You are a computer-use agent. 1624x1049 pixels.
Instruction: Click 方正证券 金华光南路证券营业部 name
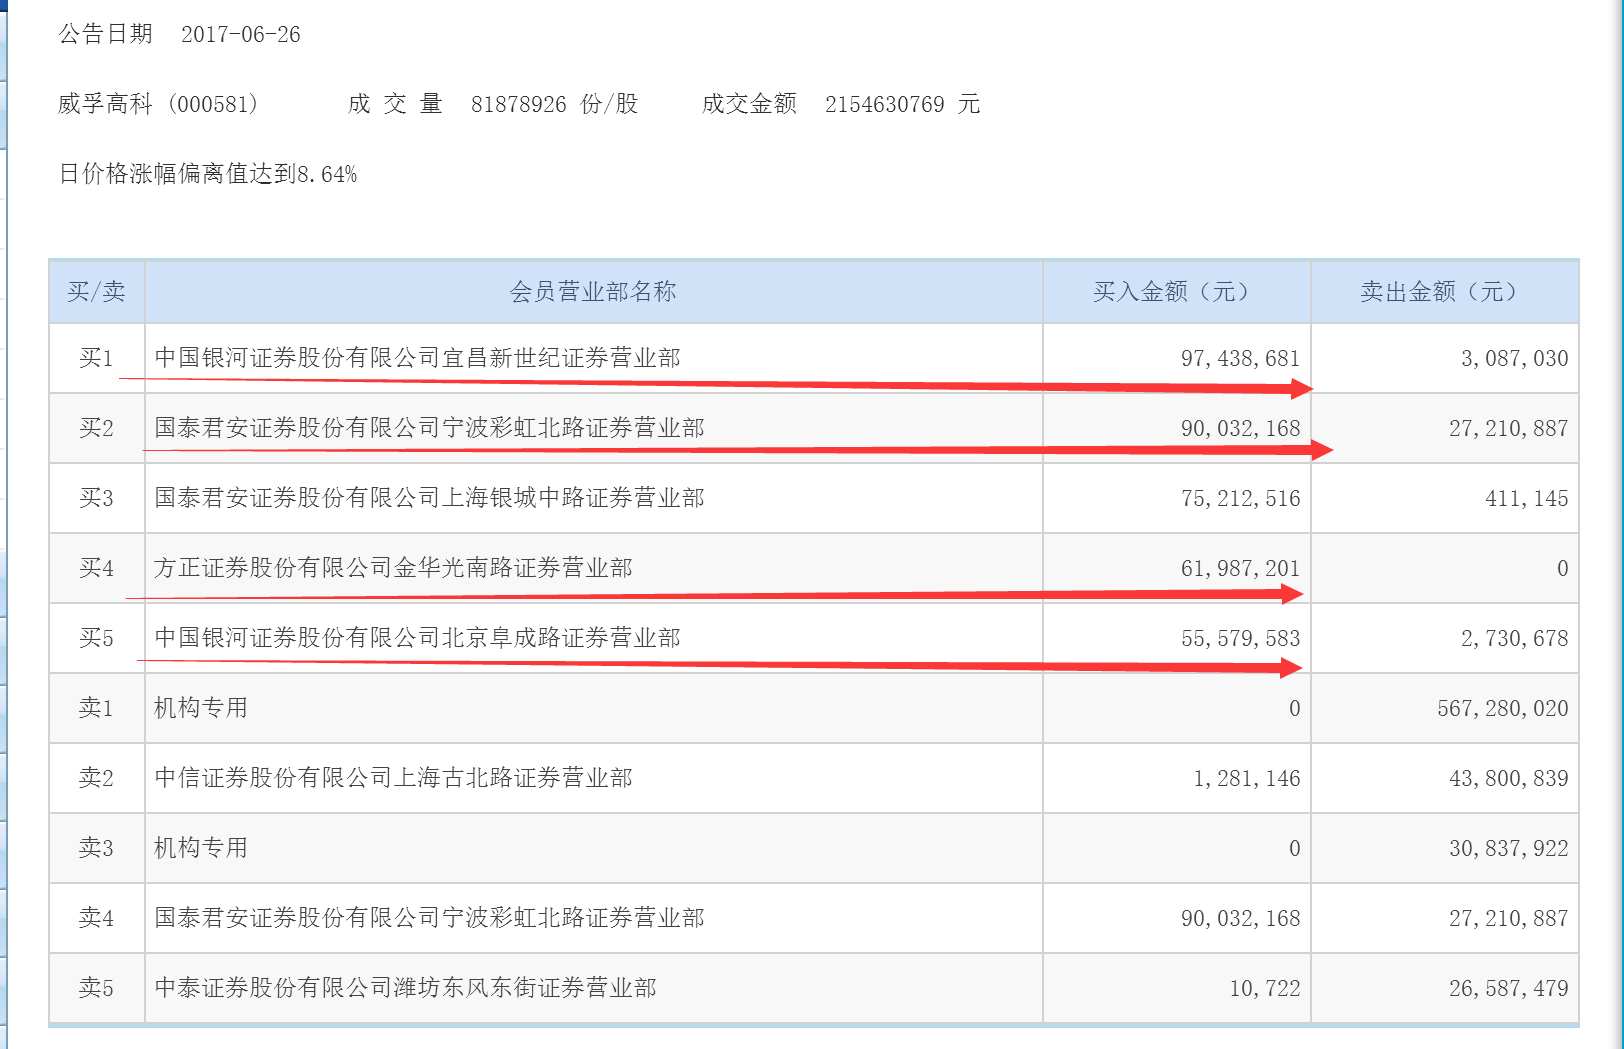click(394, 568)
